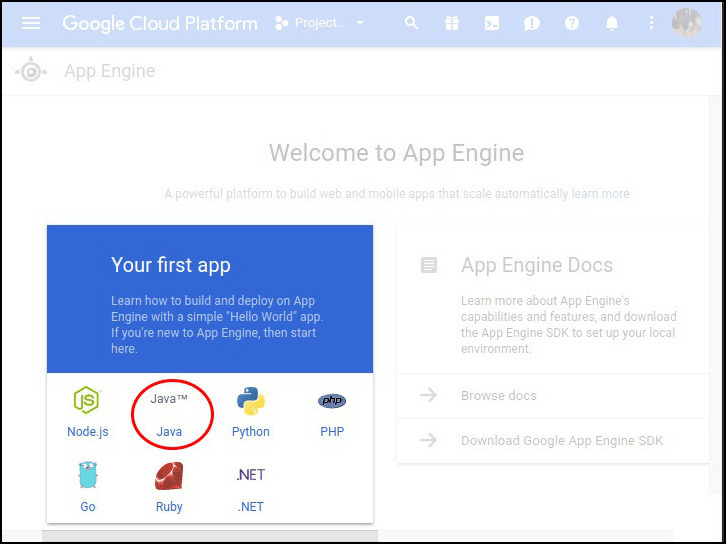Choose the Ruby language link

[x=169, y=506]
